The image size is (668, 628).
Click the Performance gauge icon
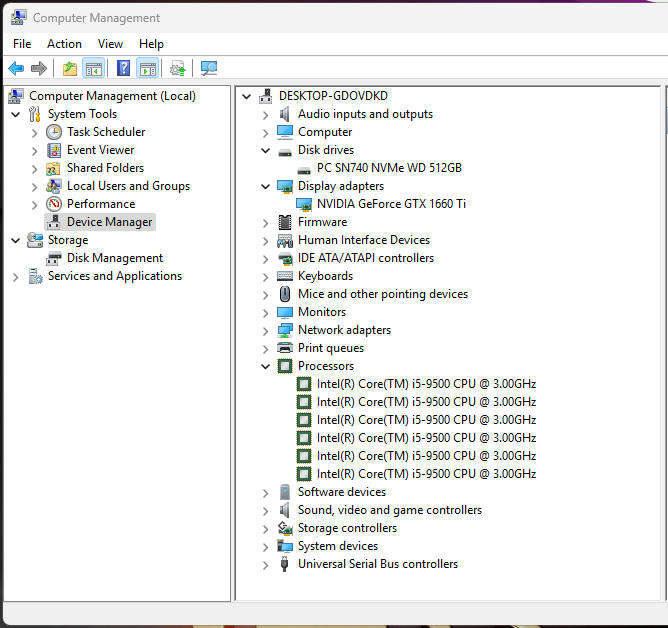[x=54, y=204]
